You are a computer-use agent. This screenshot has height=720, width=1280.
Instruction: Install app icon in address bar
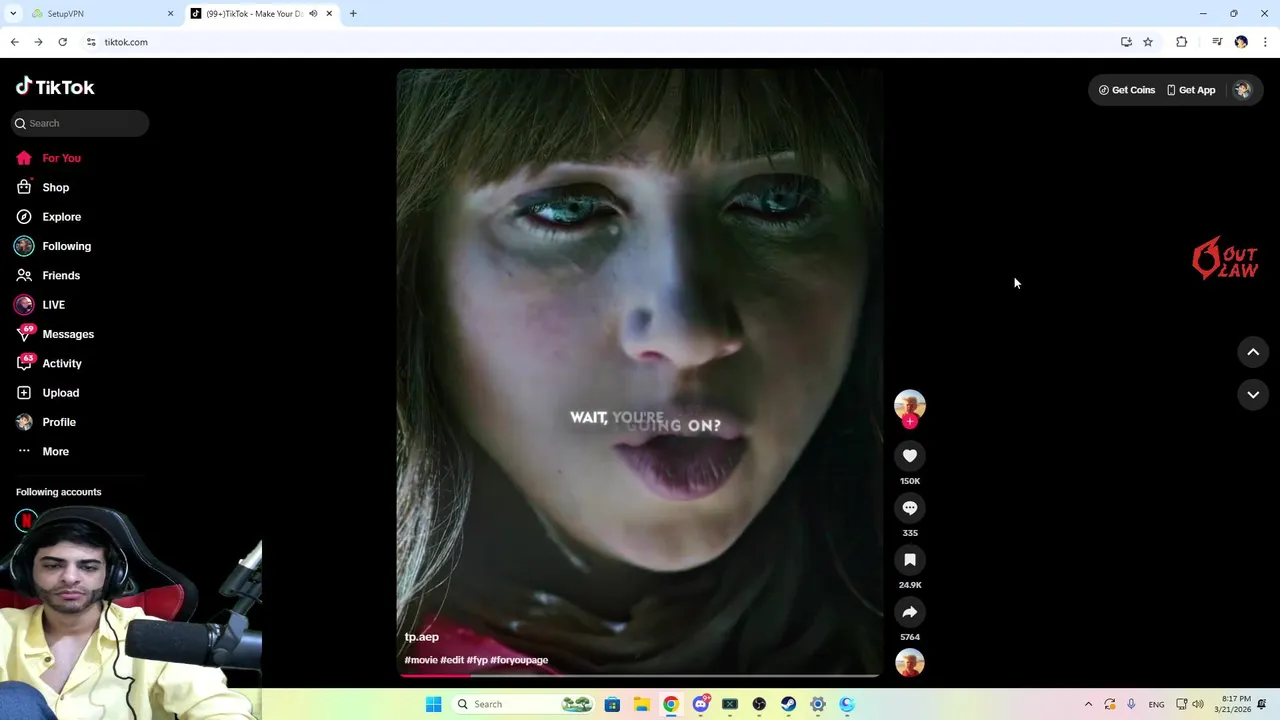click(1126, 42)
